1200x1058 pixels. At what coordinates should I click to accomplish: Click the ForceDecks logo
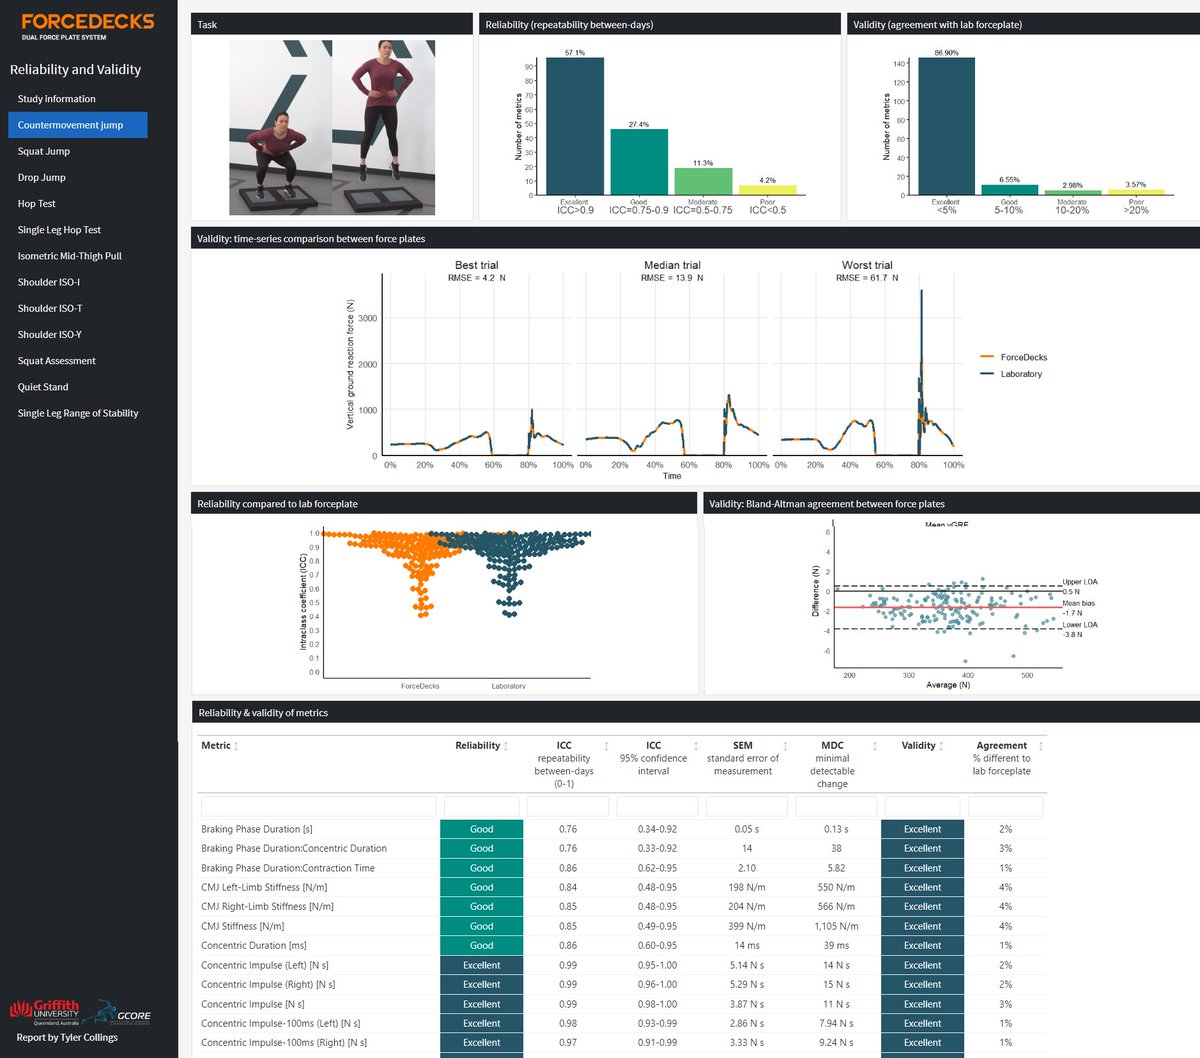[x=87, y=26]
